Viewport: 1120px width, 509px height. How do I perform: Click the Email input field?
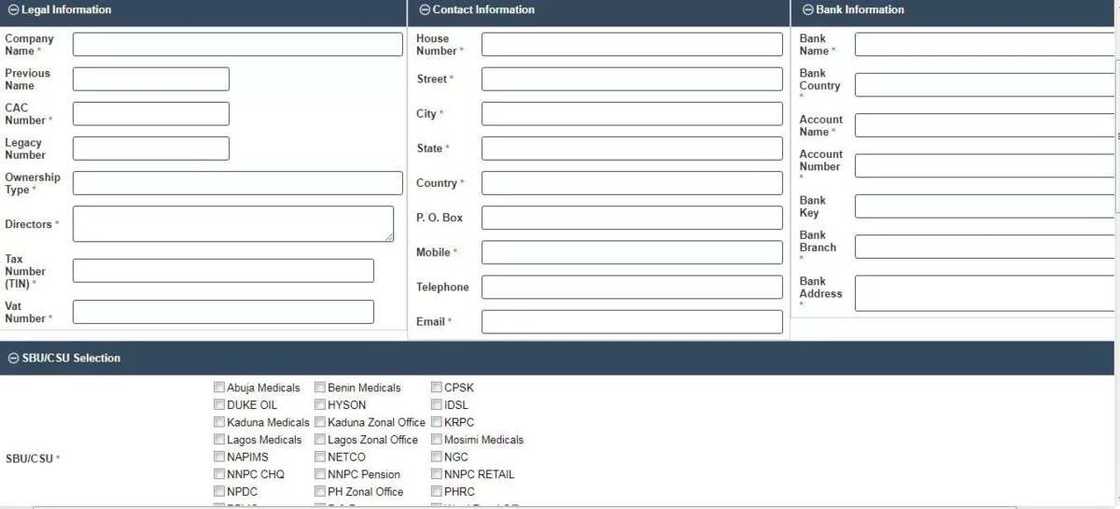(x=631, y=322)
